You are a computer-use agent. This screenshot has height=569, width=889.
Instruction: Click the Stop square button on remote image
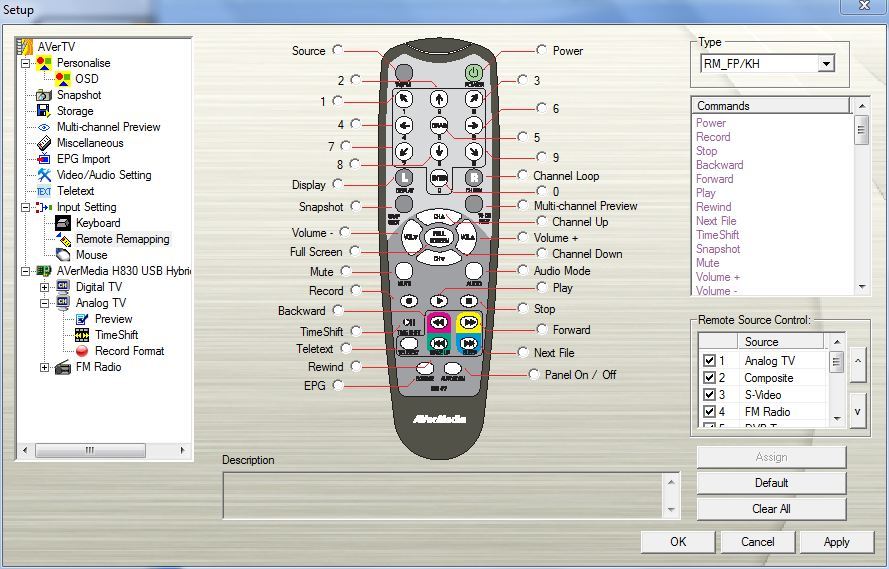[468, 301]
